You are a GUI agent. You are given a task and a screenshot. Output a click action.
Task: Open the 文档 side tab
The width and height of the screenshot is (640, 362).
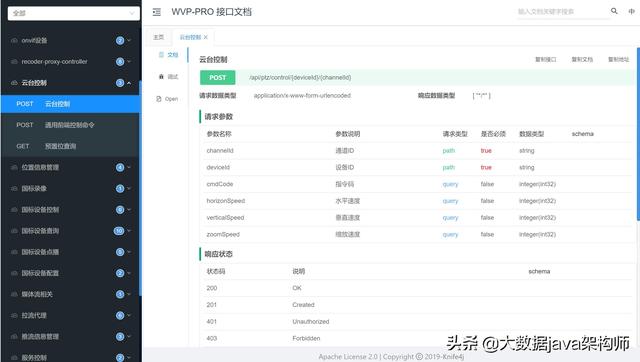point(168,55)
